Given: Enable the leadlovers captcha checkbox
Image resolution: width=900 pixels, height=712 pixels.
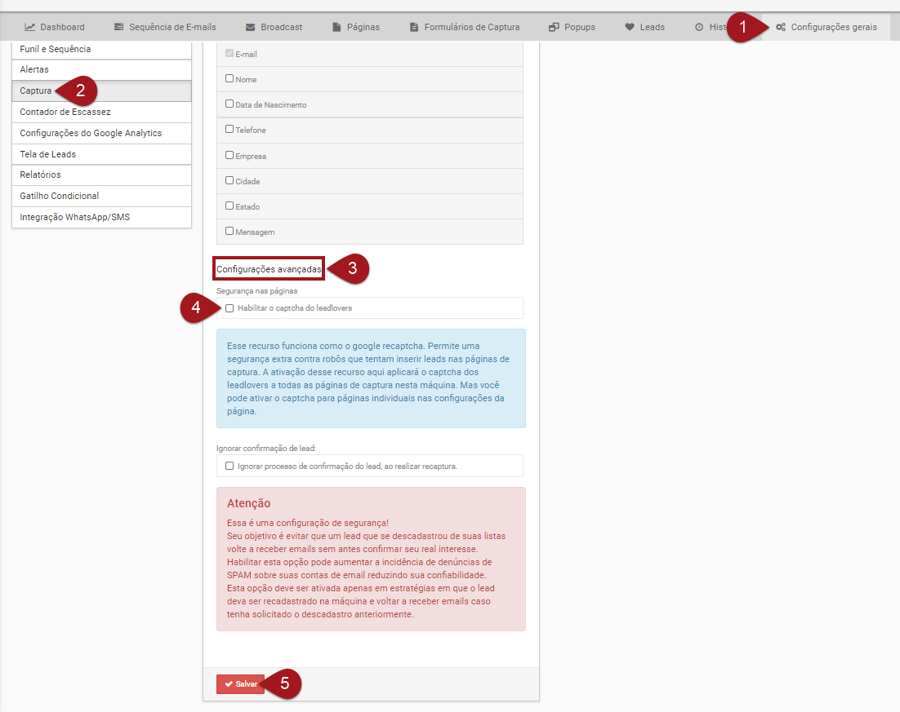Looking at the screenshot, I should point(230,308).
